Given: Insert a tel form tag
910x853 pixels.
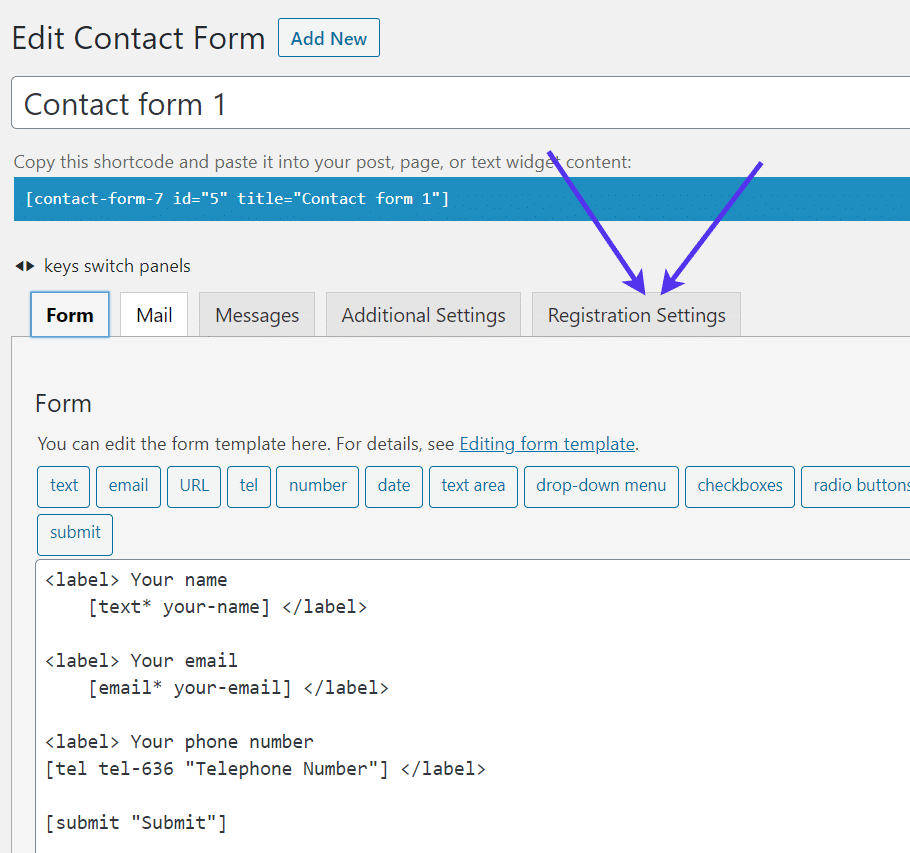Looking at the screenshot, I should pyautogui.click(x=249, y=486).
